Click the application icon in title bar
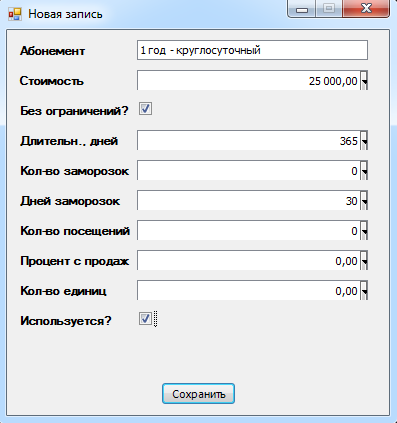 click(15, 14)
